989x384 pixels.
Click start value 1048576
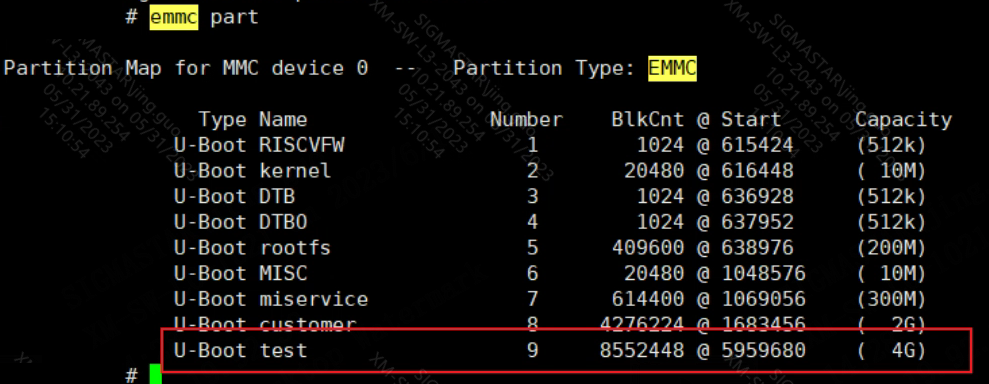click(764, 273)
